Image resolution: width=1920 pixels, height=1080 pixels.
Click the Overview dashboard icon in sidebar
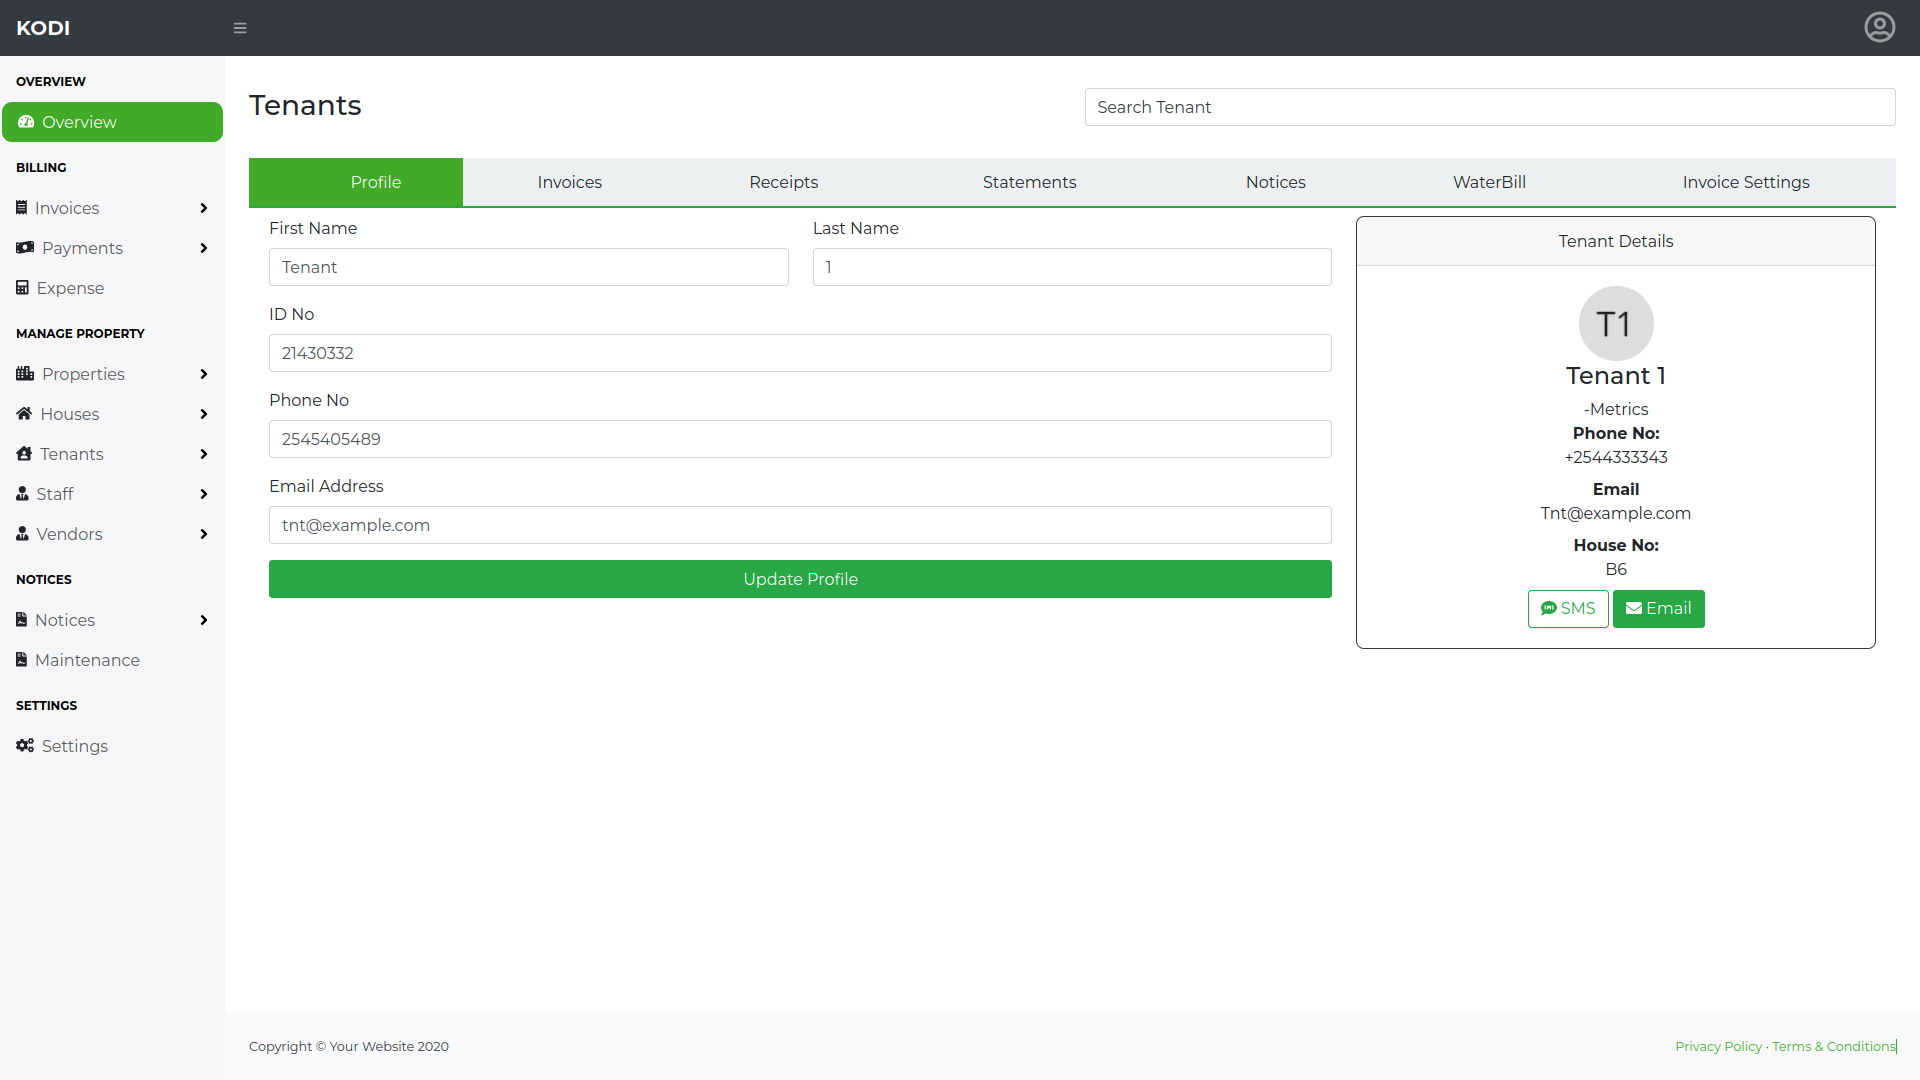(x=26, y=122)
